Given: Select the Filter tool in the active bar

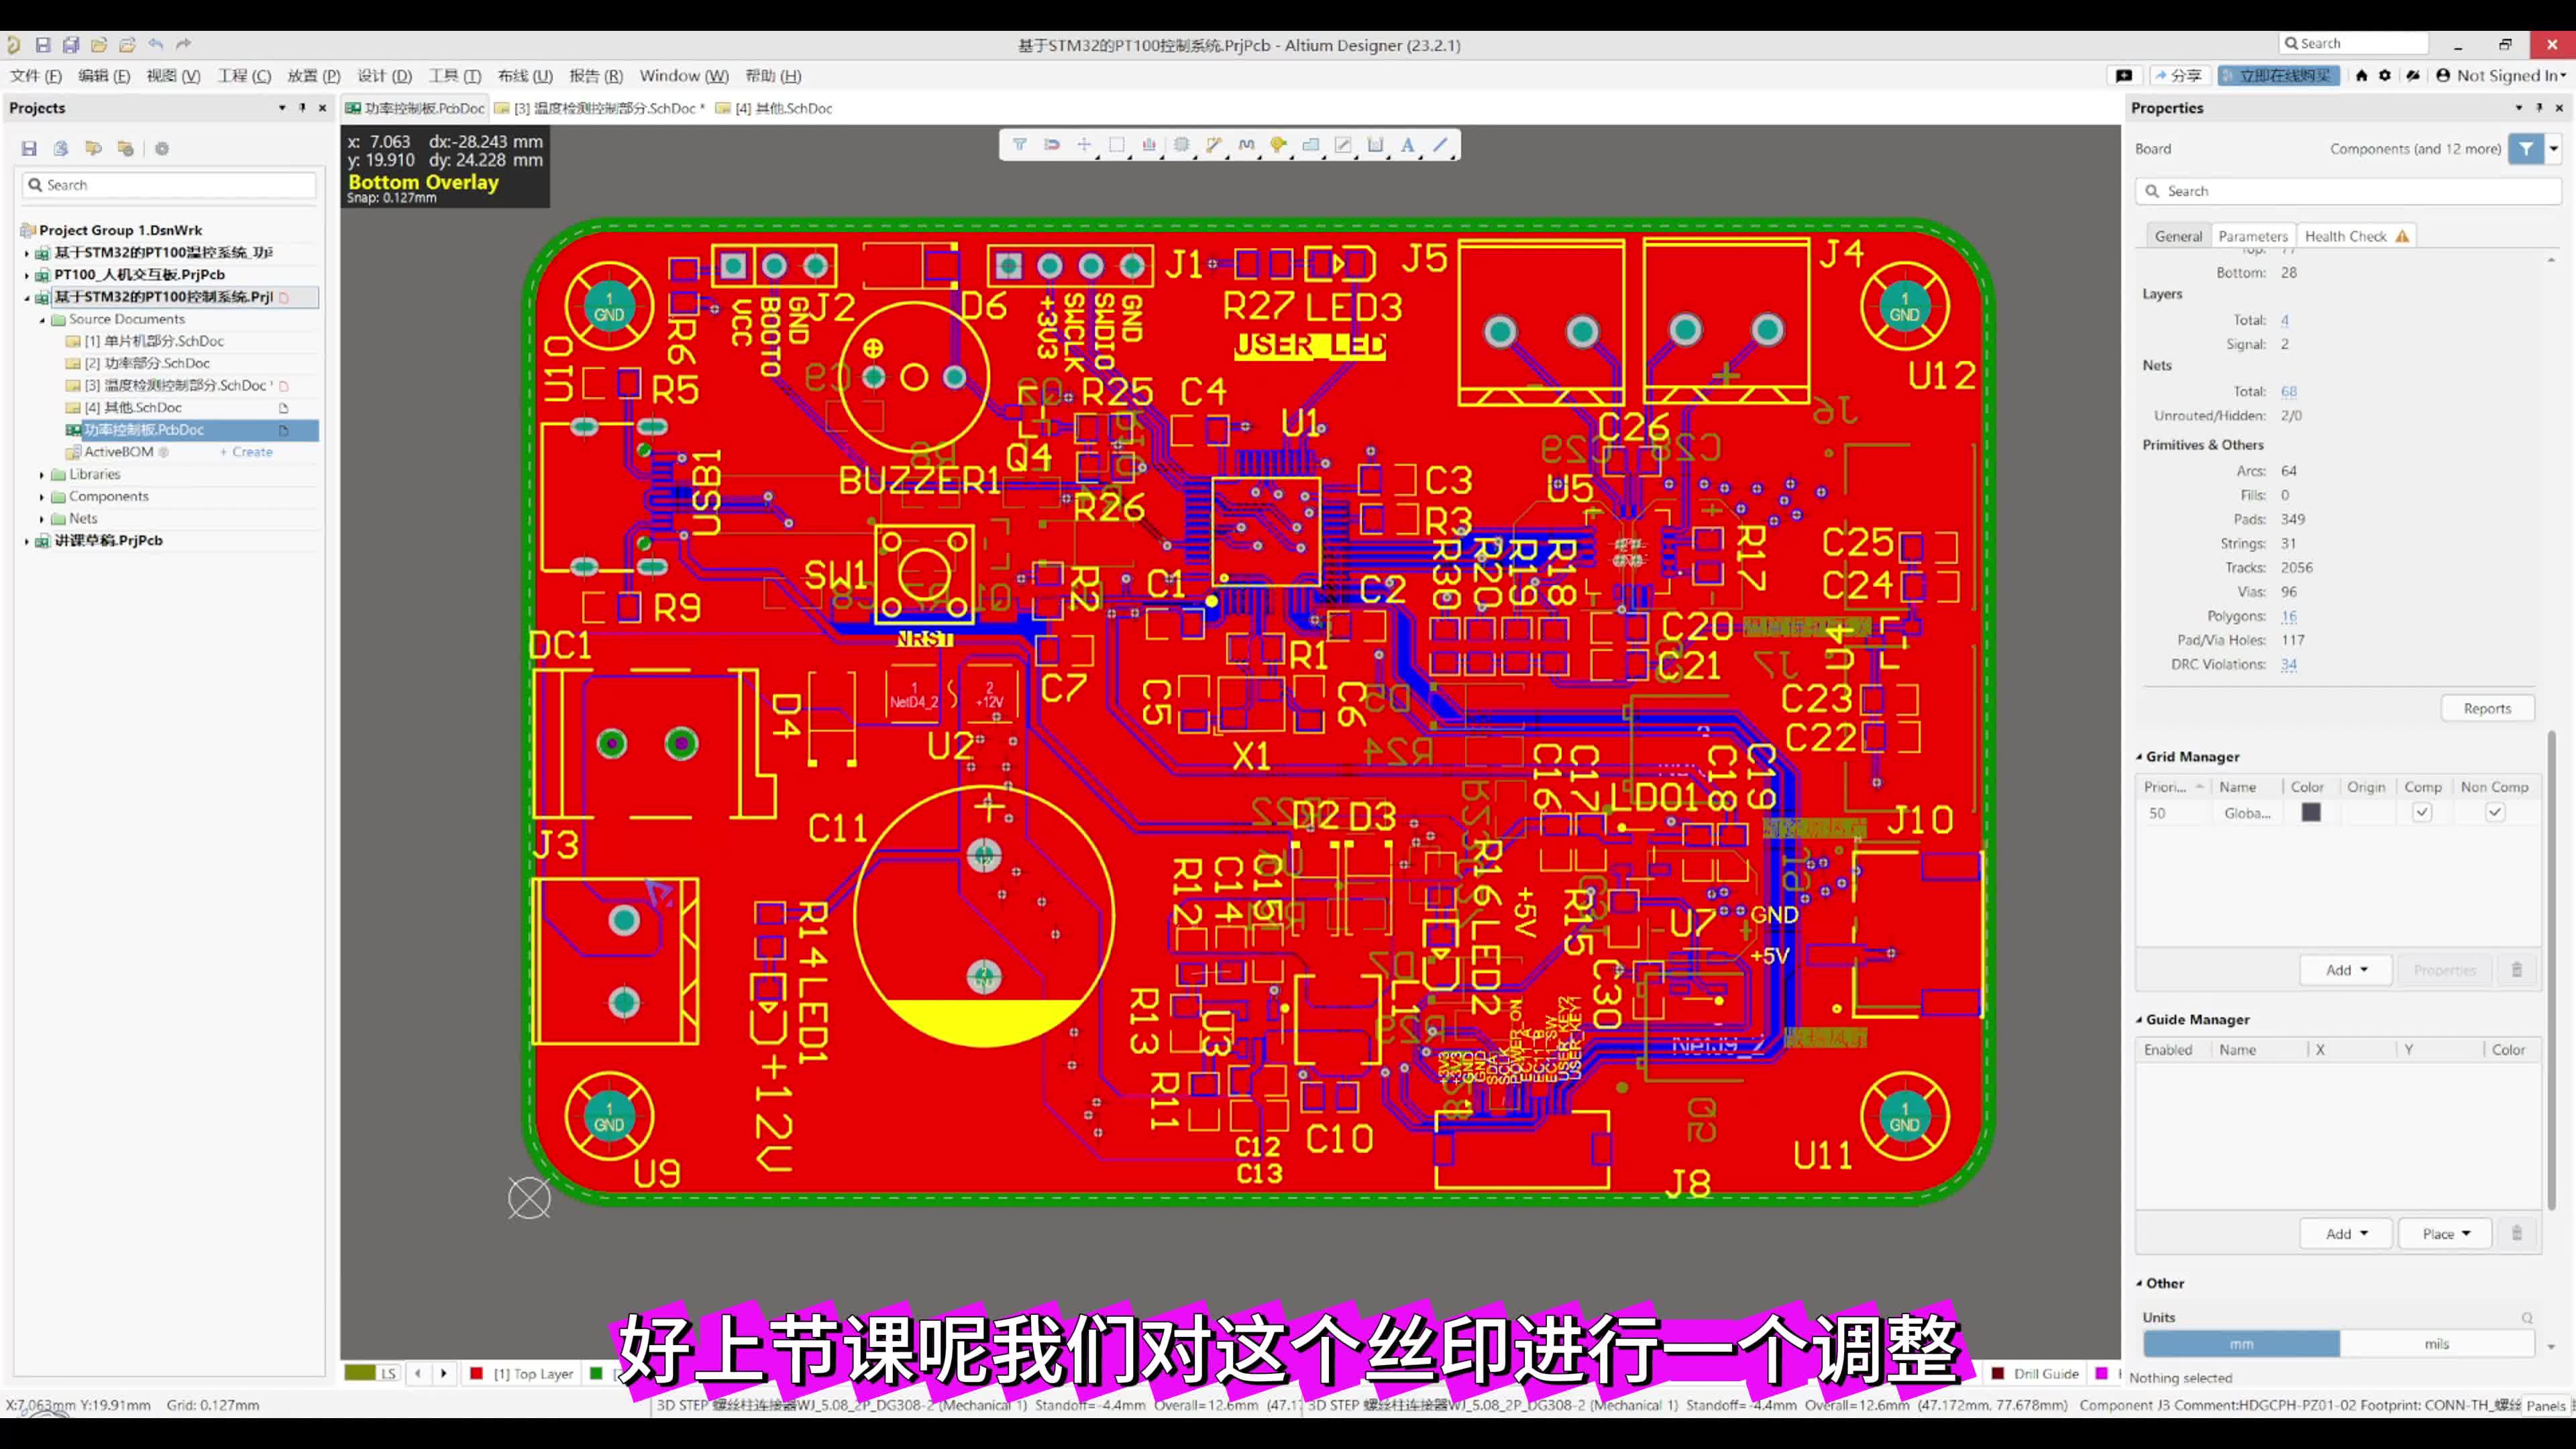Looking at the screenshot, I should click(x=1020, y=145).
